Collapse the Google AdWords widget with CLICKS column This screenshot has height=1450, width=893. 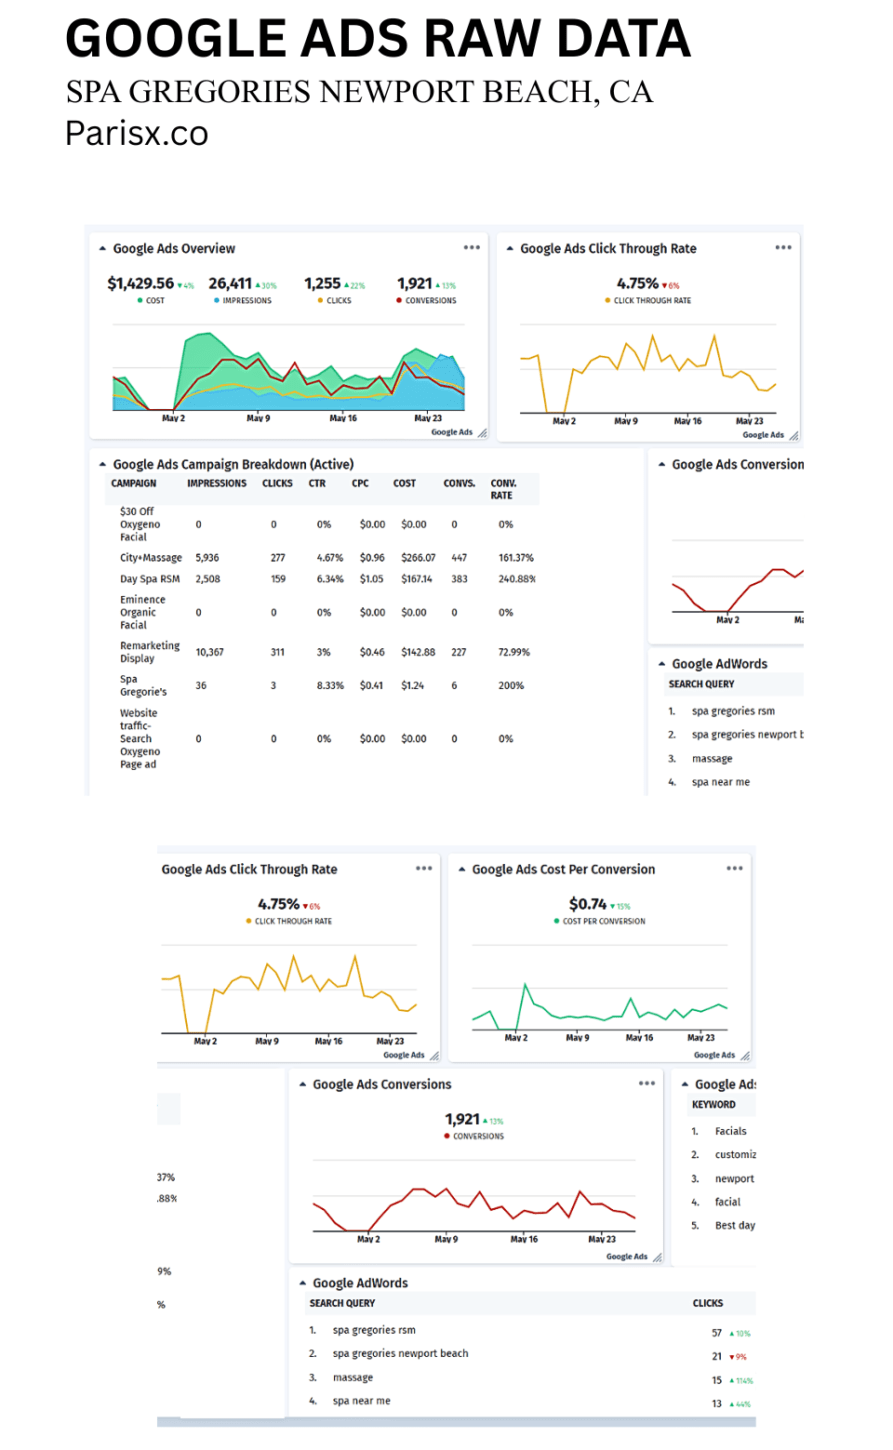pos(303,1283)
